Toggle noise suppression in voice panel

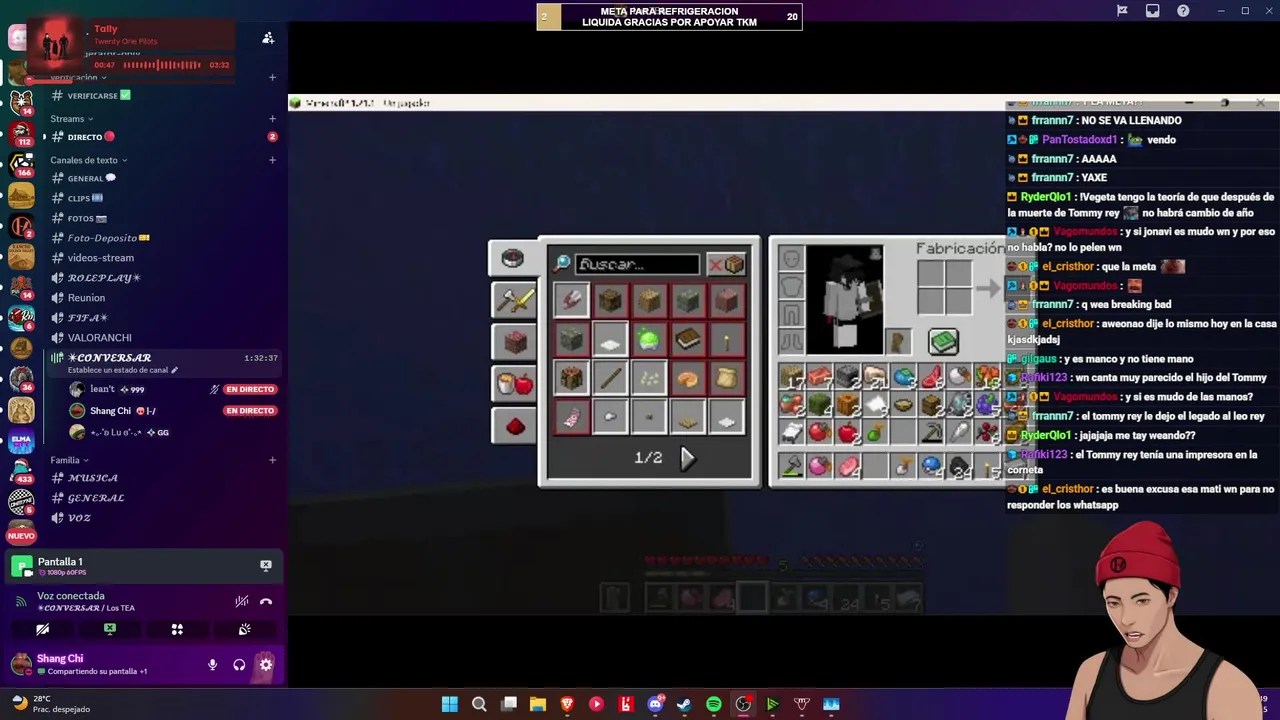[x=241, y=602]
